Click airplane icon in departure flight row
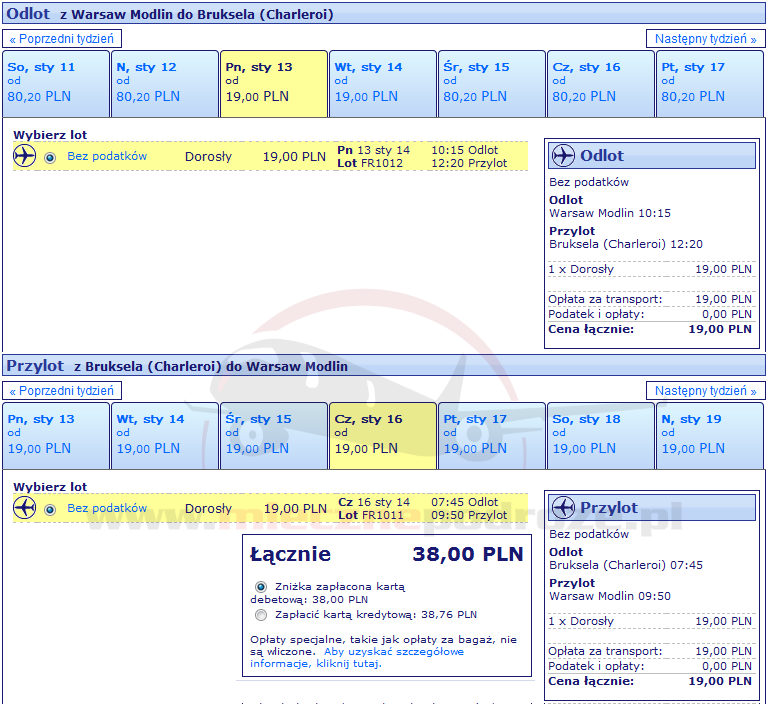The image size is (767, 704). 25,156
